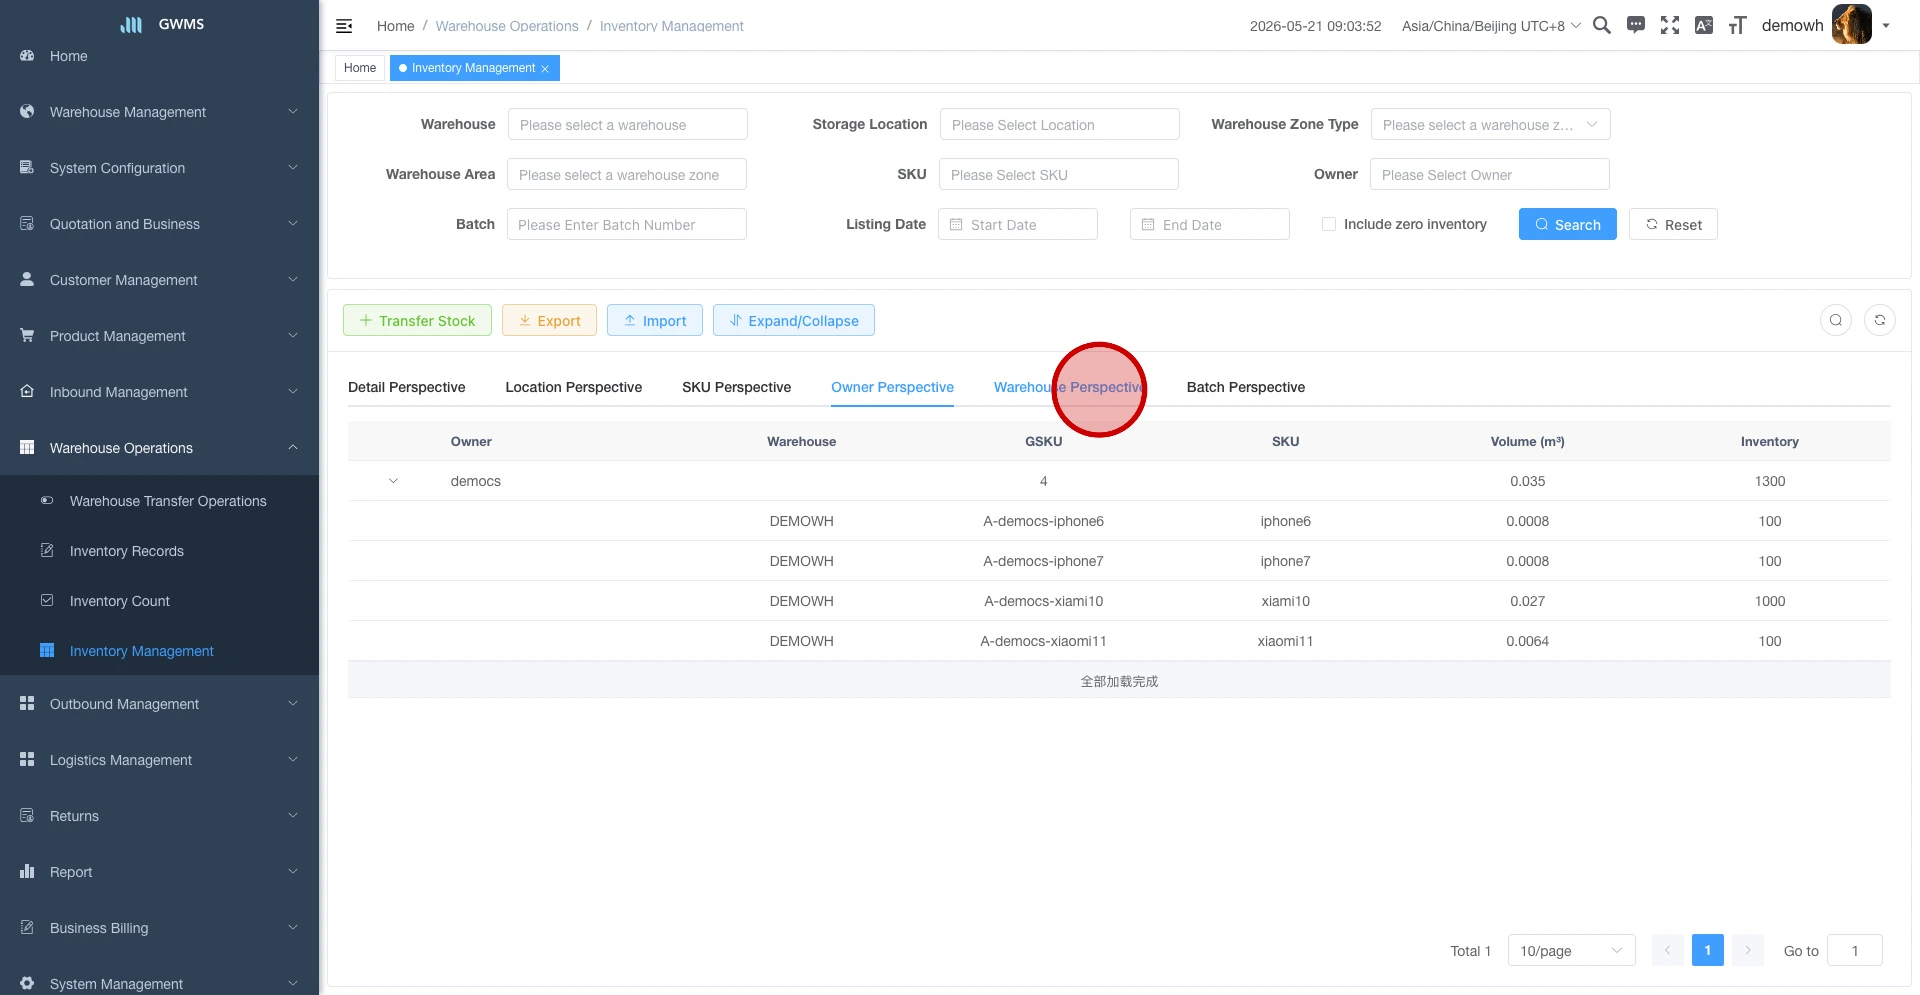Click the Quotation and Business sidebar icon
The width and height of the screenshot is (1920, 995).
point(27,224)
